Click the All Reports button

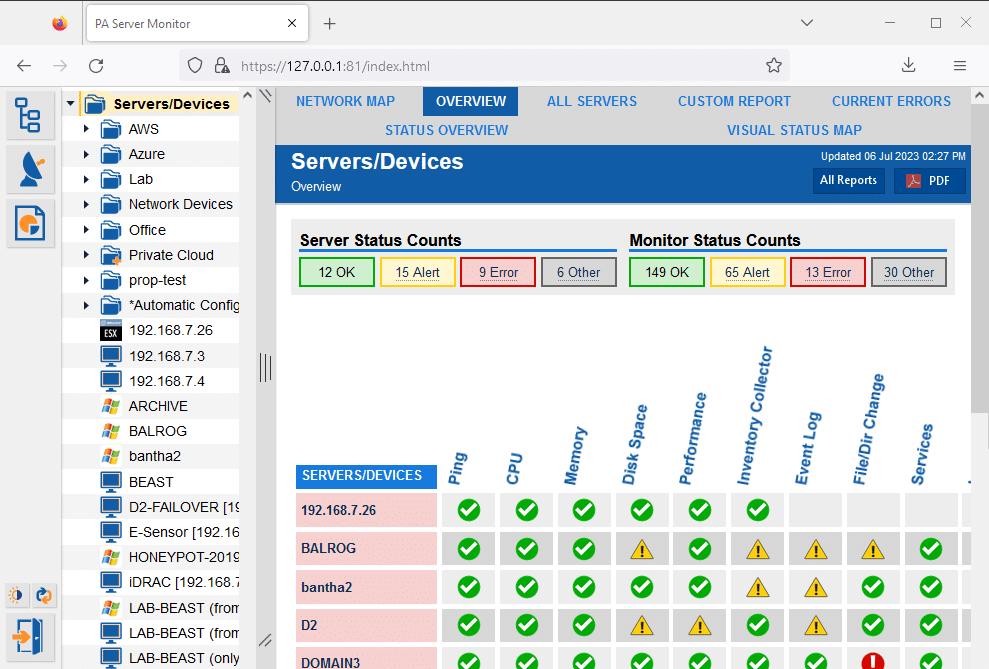click(848, 181)
